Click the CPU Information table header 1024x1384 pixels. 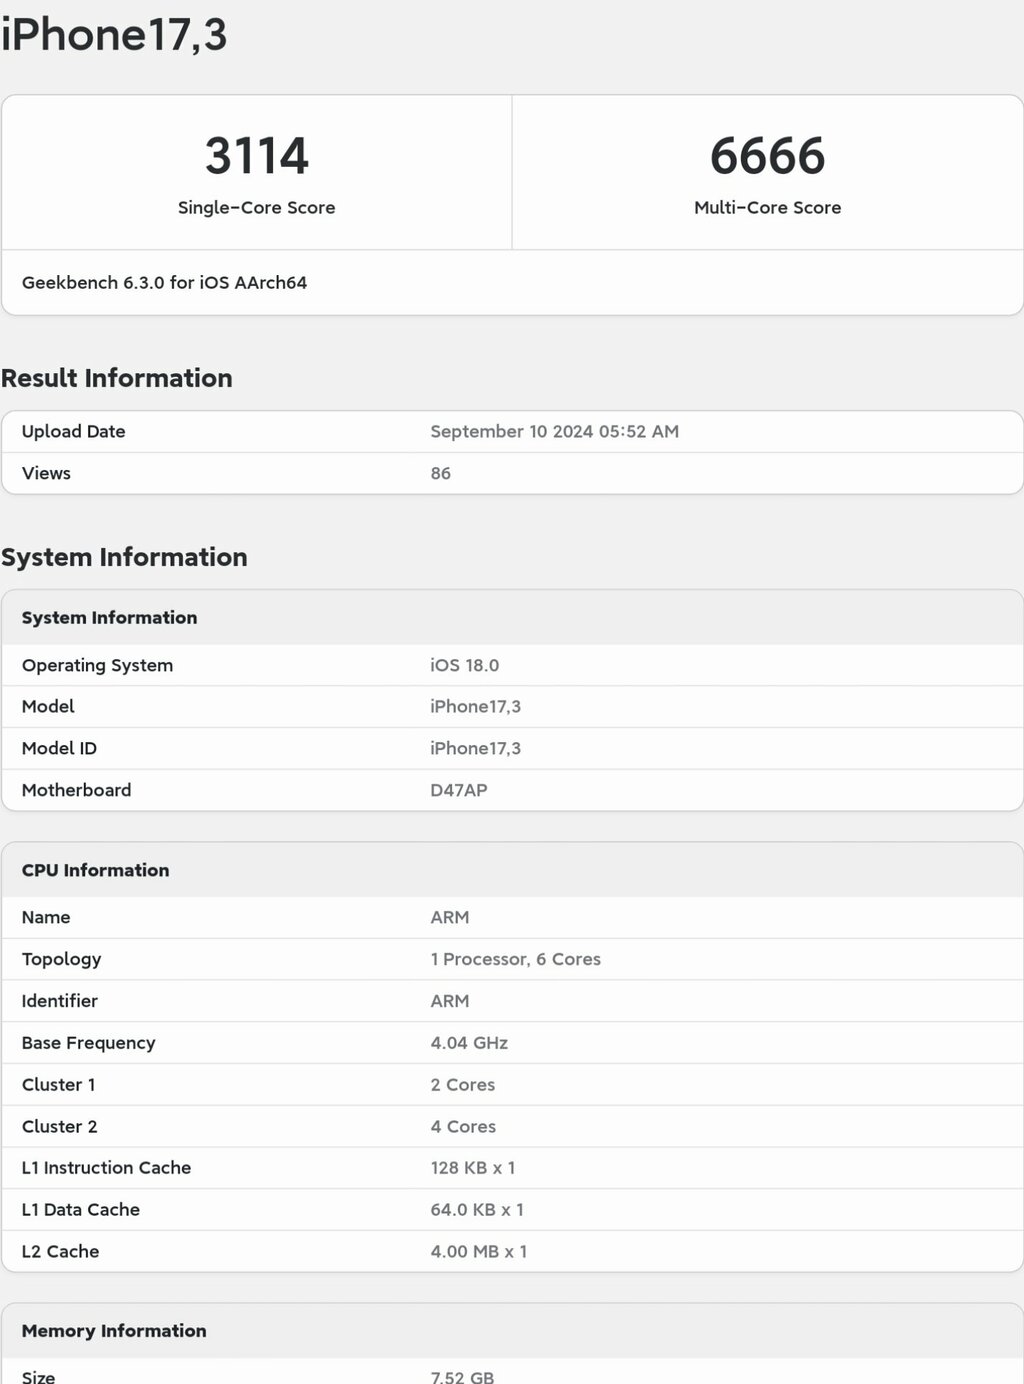96,871
